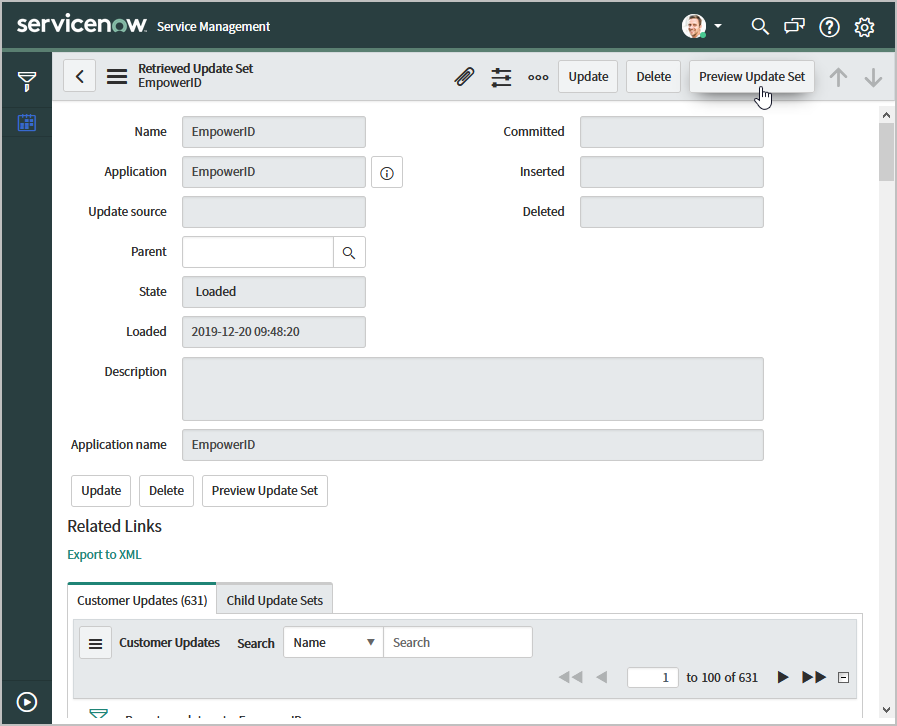Click the attachments paperclip icon
Image resolution: width=897 pixels, height=726 pixels.
(x=464, y=77)
